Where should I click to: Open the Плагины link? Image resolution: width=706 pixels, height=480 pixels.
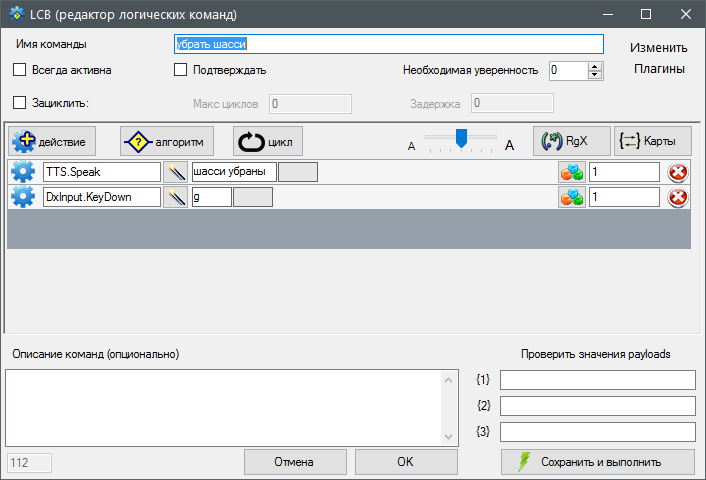click(659, 69)
